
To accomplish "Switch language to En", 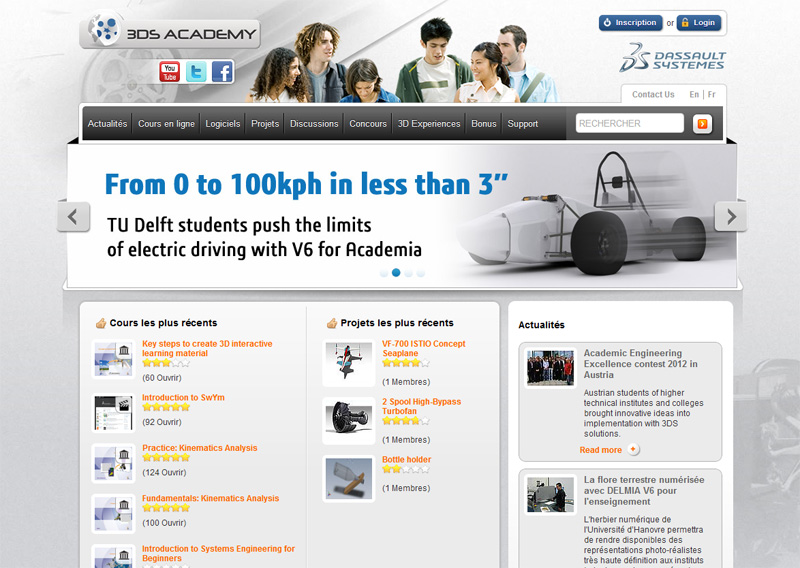I will tap(694, 94).
